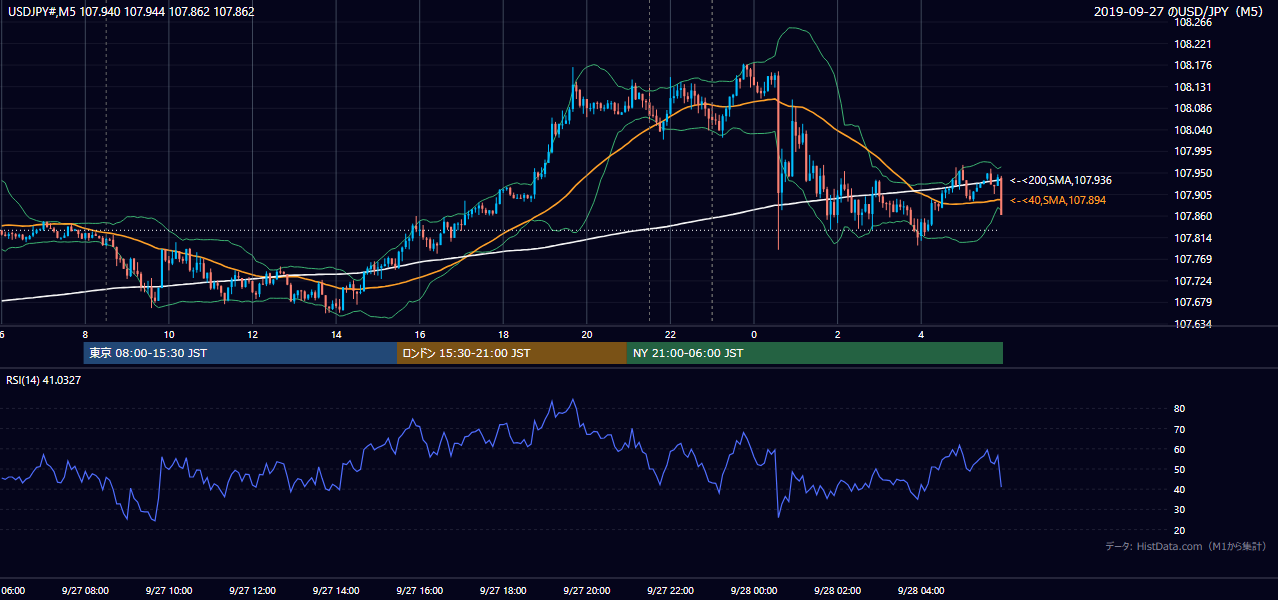Click the 9/28 04:00 date axis label
This screenshot has width=1278, height=600.
pos(921,591)
